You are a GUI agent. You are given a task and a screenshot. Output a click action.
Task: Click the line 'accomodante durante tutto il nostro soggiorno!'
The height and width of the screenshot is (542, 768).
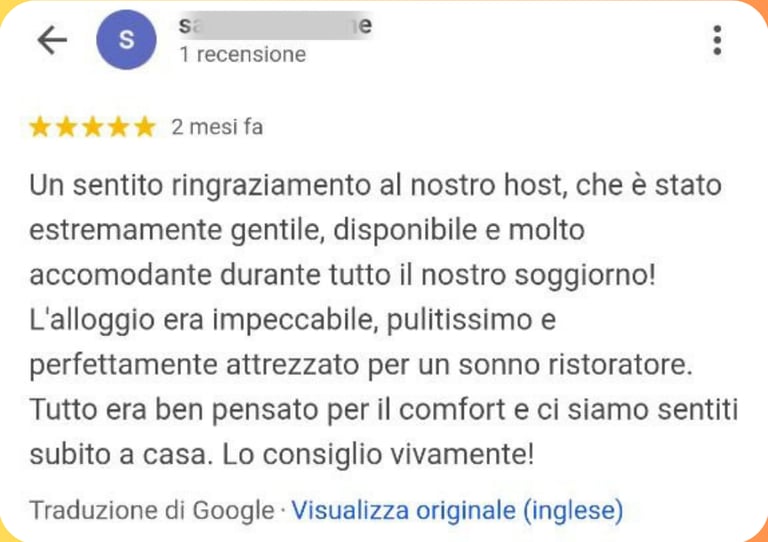(x=342, y=275)
